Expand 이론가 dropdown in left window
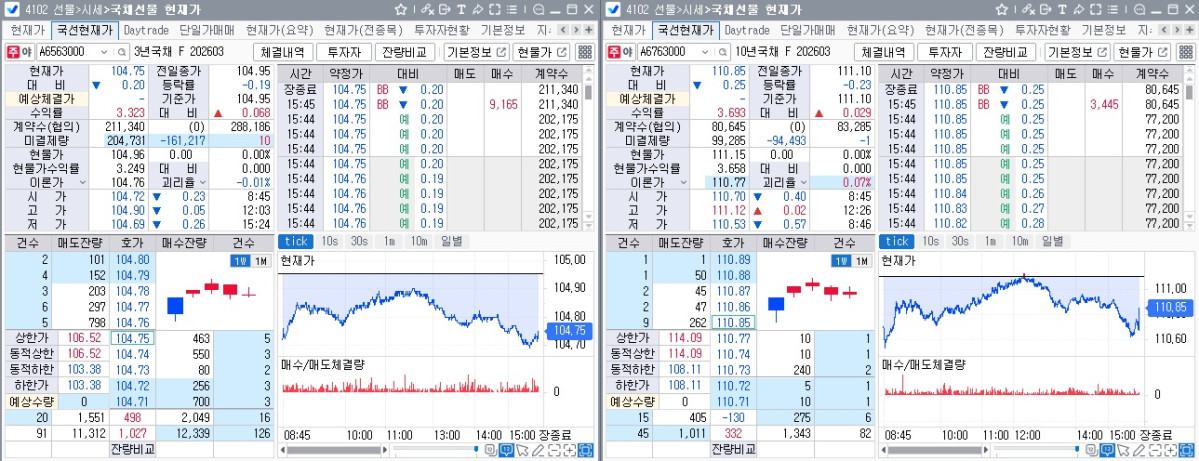The height and width of the screenshot is (461, 1199). (x=81, y=183)
